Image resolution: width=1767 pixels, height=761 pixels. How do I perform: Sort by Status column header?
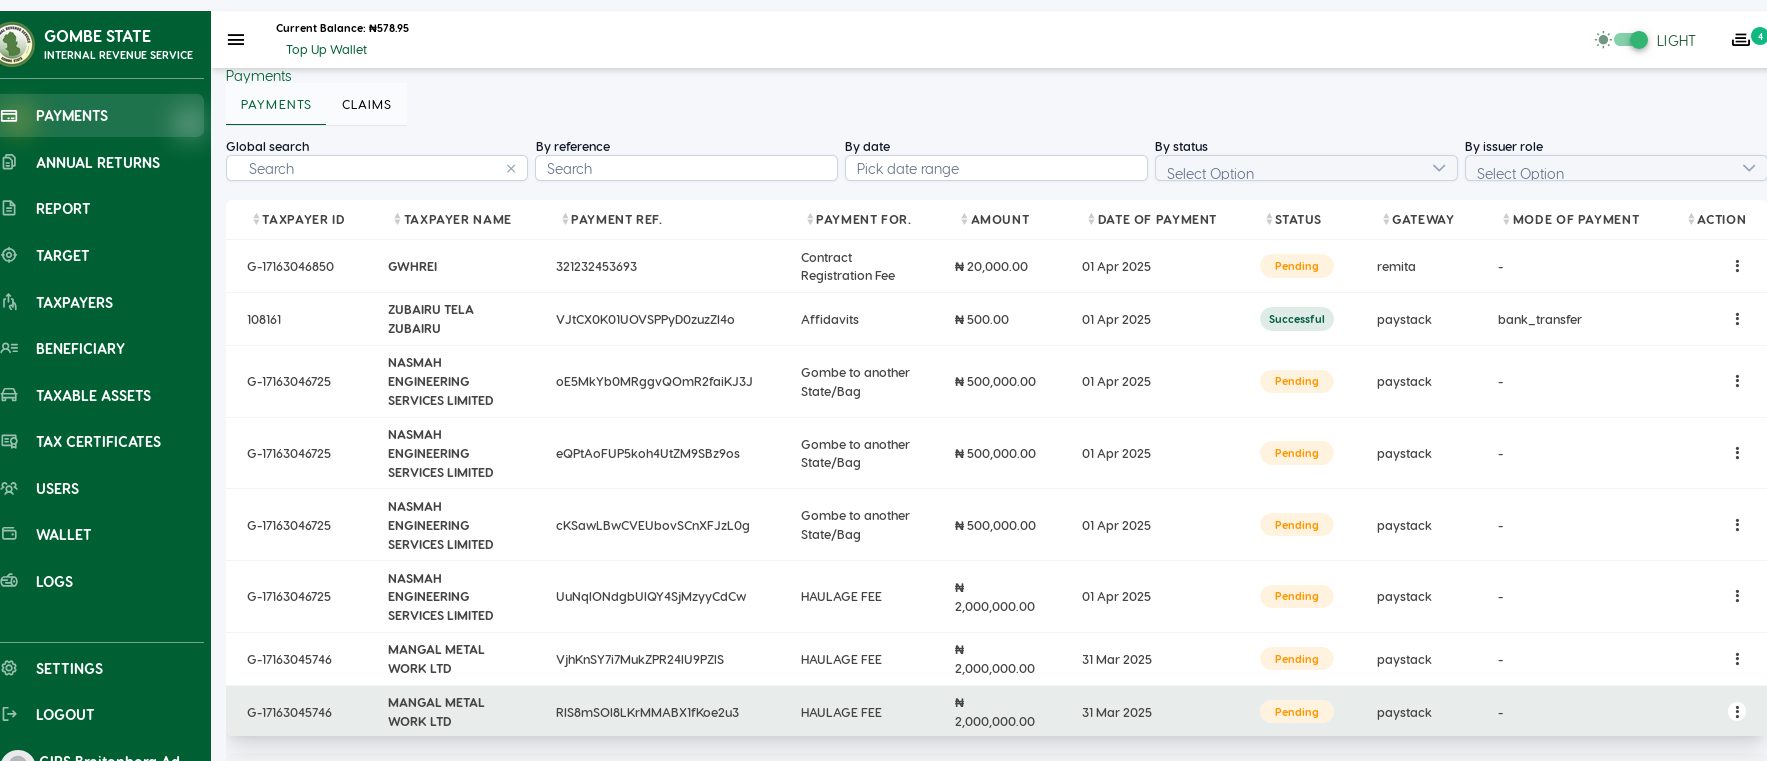pos(1293,220)
